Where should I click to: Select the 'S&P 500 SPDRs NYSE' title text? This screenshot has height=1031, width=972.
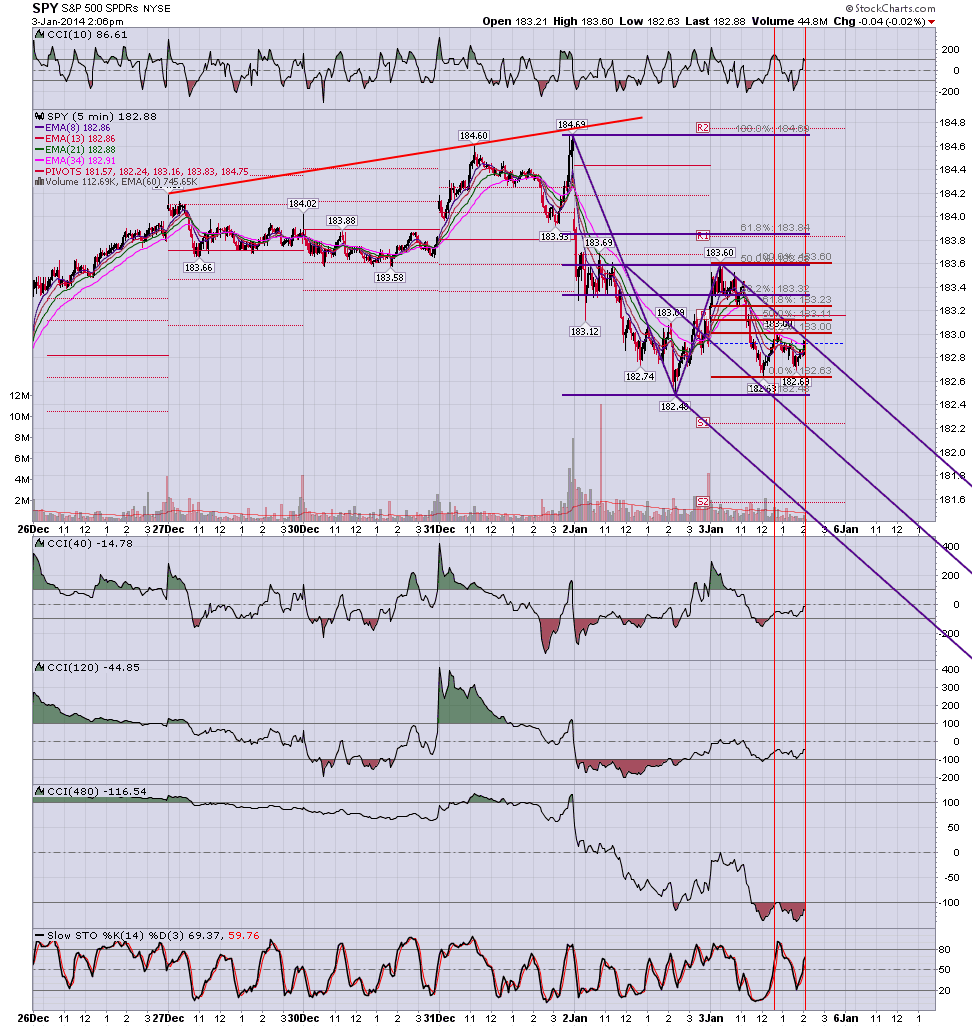116,9
